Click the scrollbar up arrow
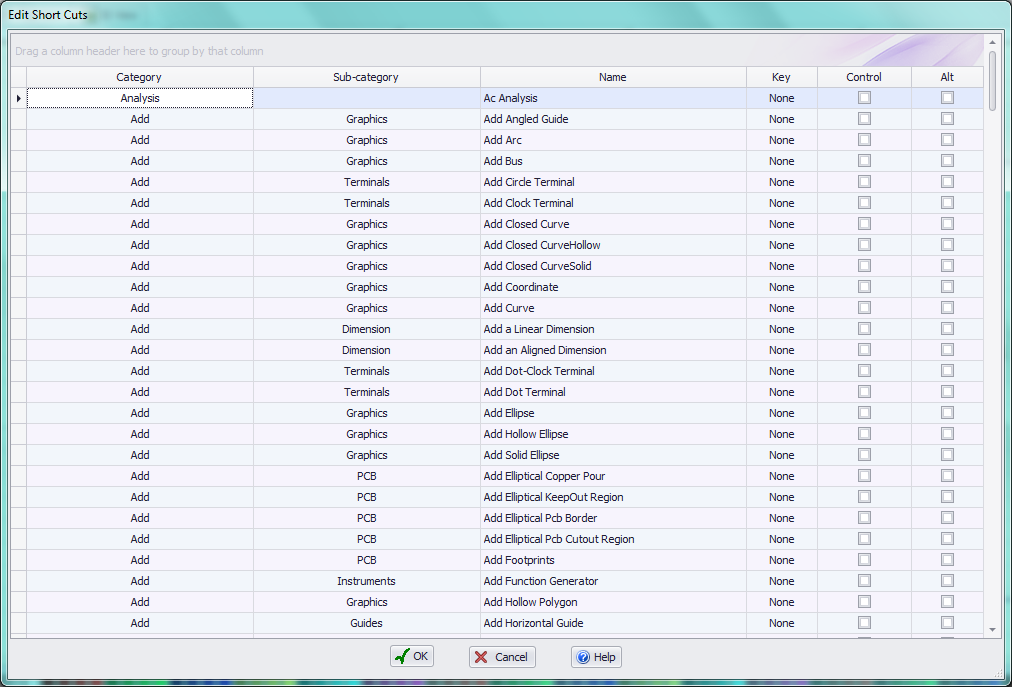Viewport: 1012px width, 687px height. pos(992,43)
